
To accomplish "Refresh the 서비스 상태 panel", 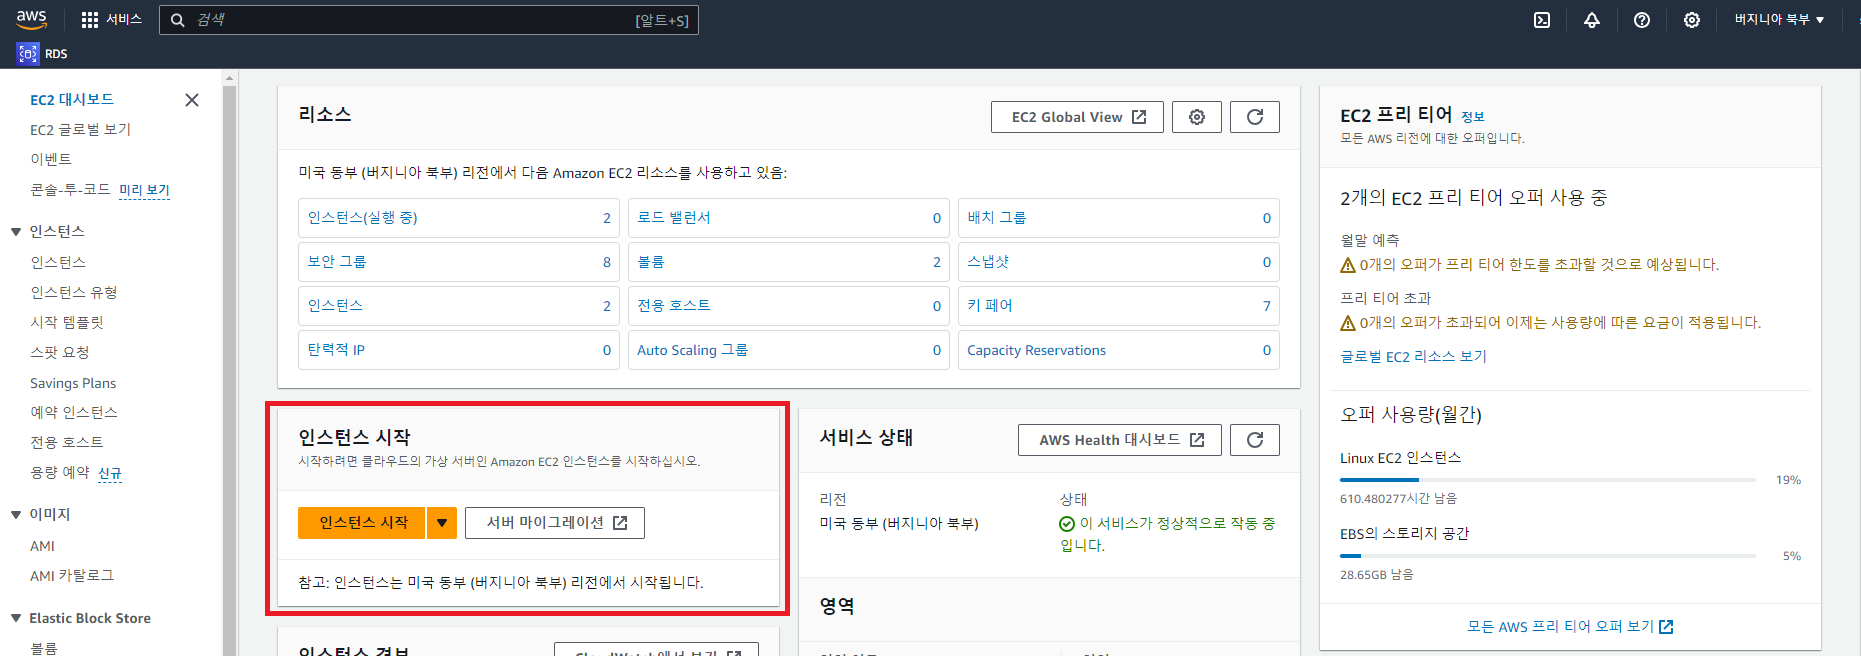I will click(1255, 440).
